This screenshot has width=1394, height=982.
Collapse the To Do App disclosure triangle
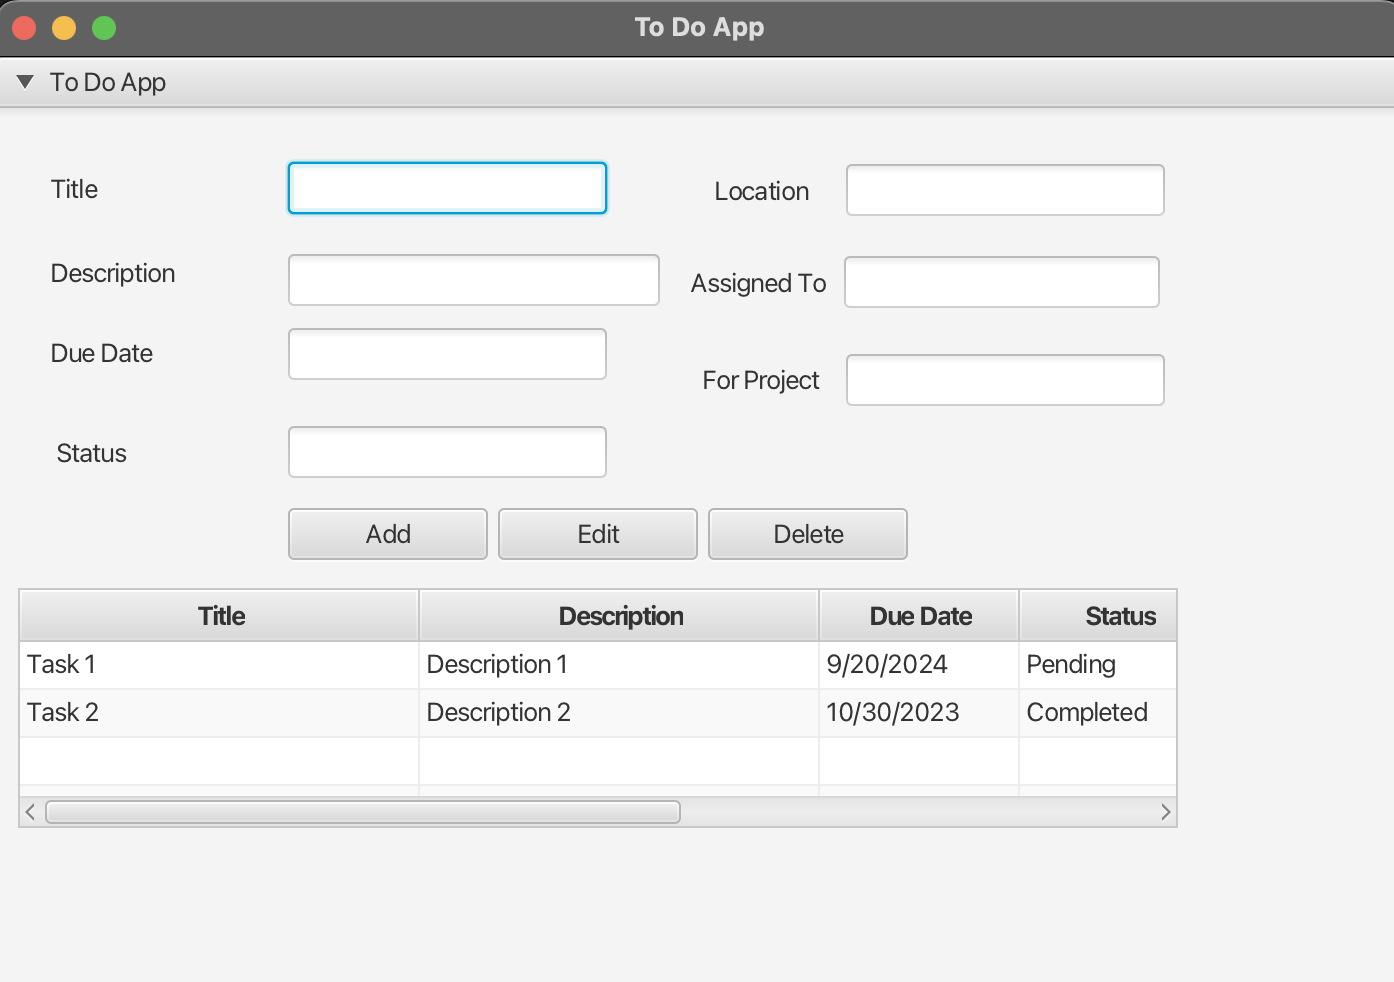(x=26, y=82)
